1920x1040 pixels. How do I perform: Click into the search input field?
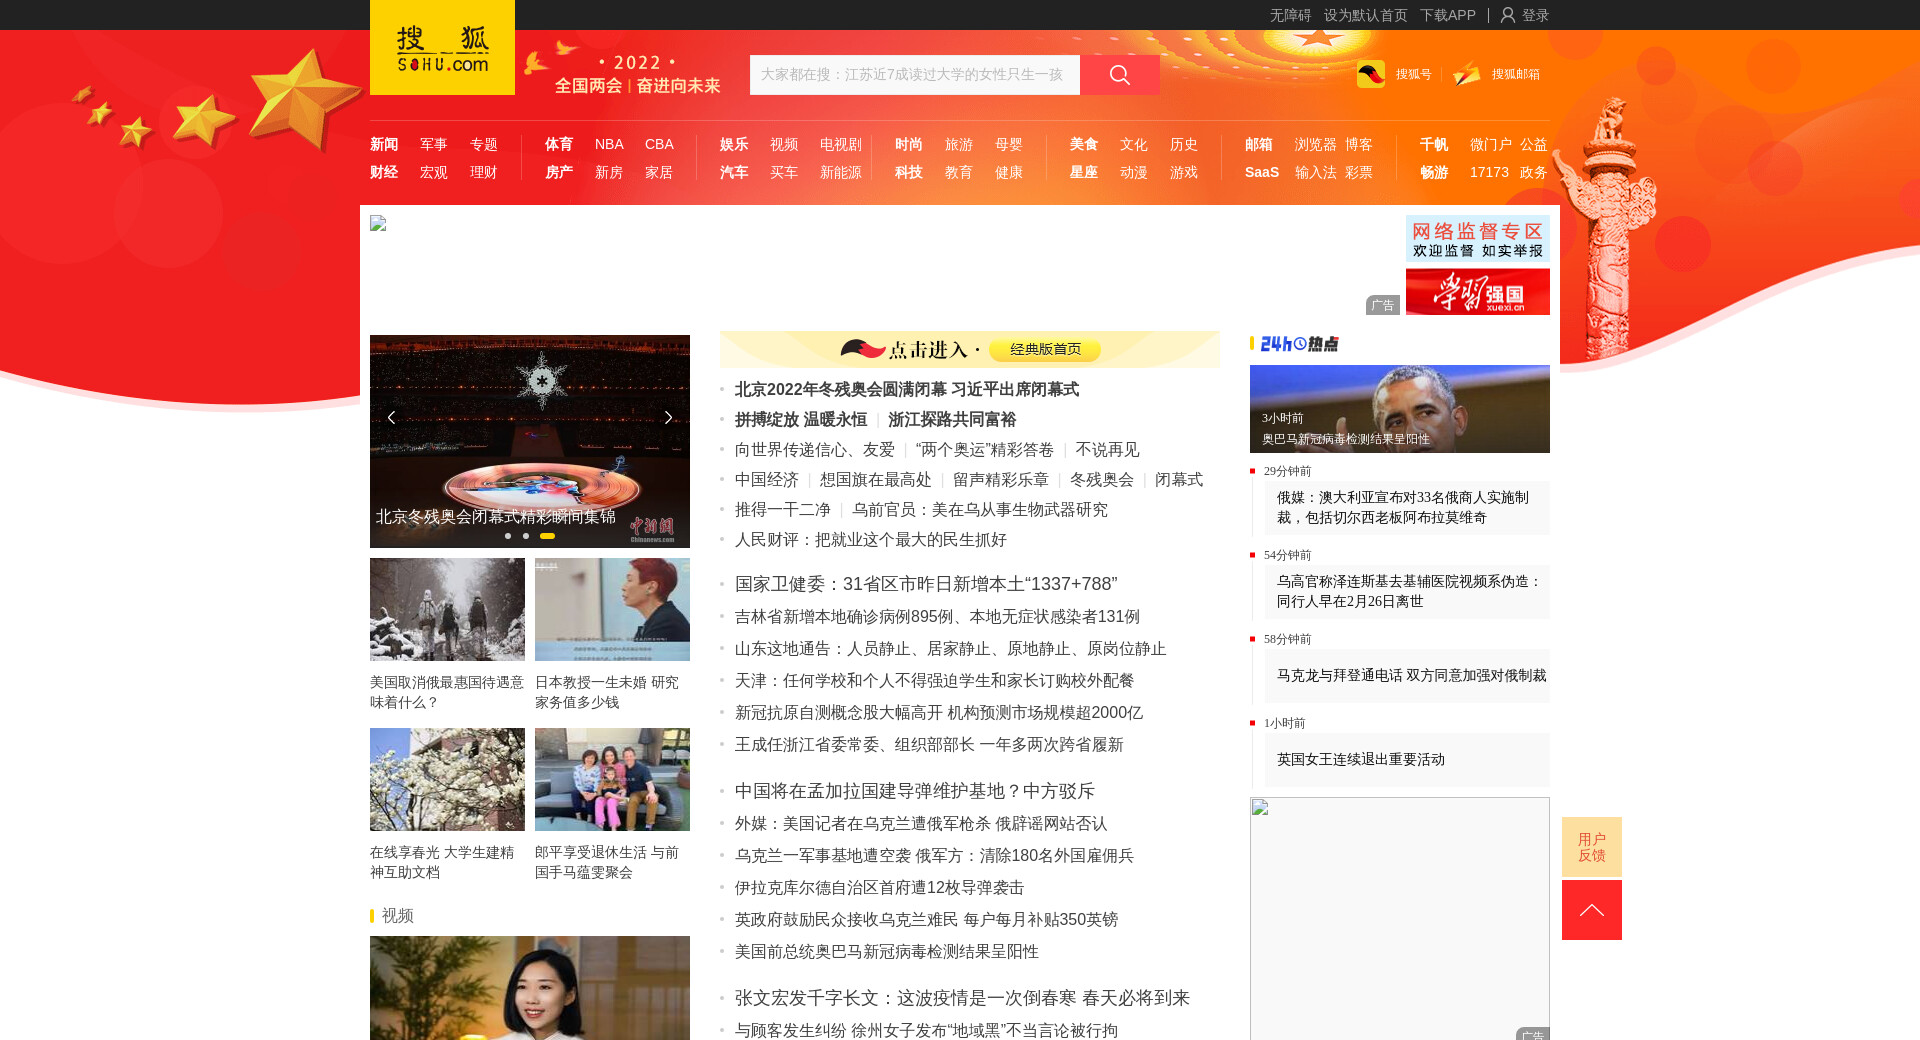[914, 75]
